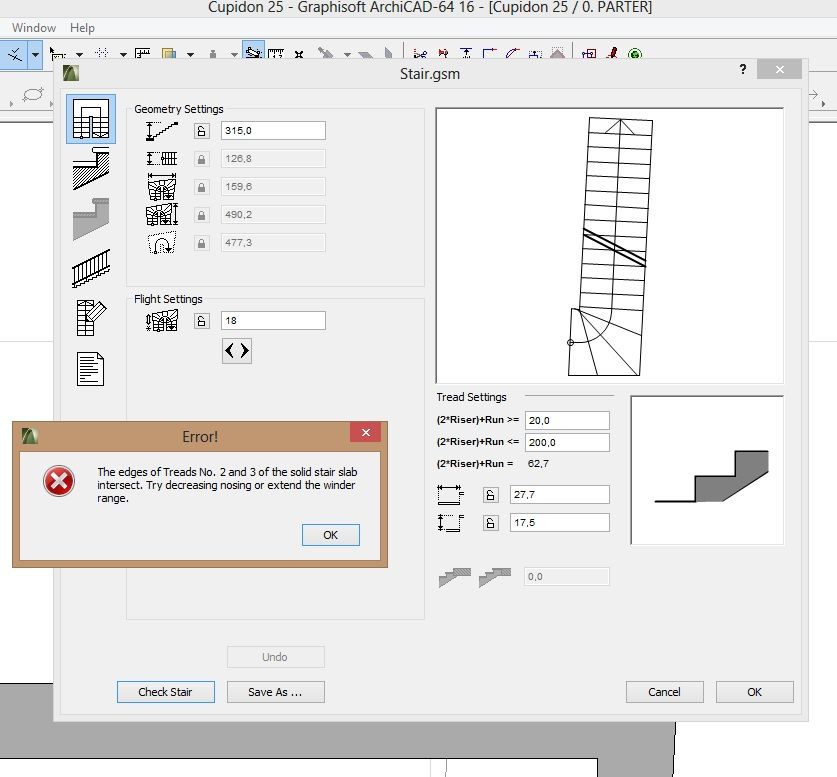This screenshot has width=837, height=777.
Task: Toggle the lock beside value 477,3
Action: click(201, 243)
